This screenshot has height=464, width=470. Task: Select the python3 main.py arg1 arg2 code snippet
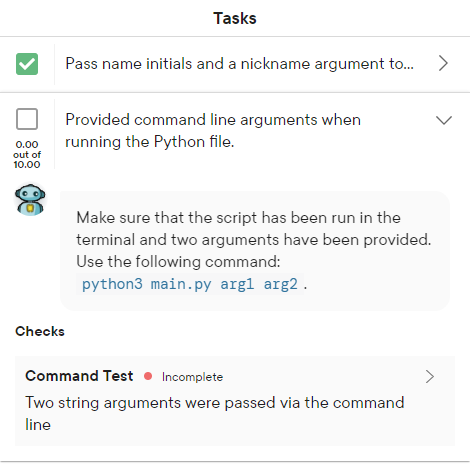click(190, 284)
